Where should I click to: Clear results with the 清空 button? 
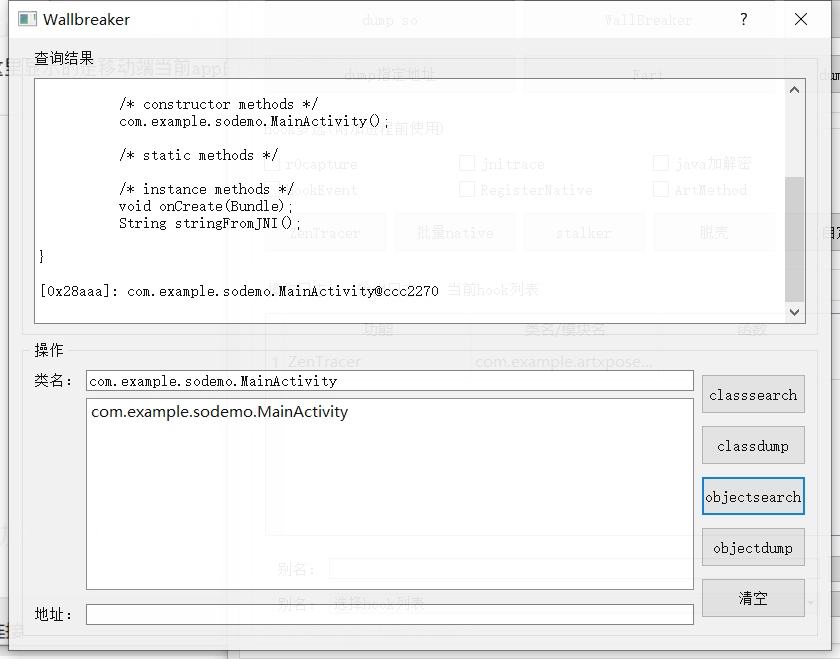tap(753, 598)
